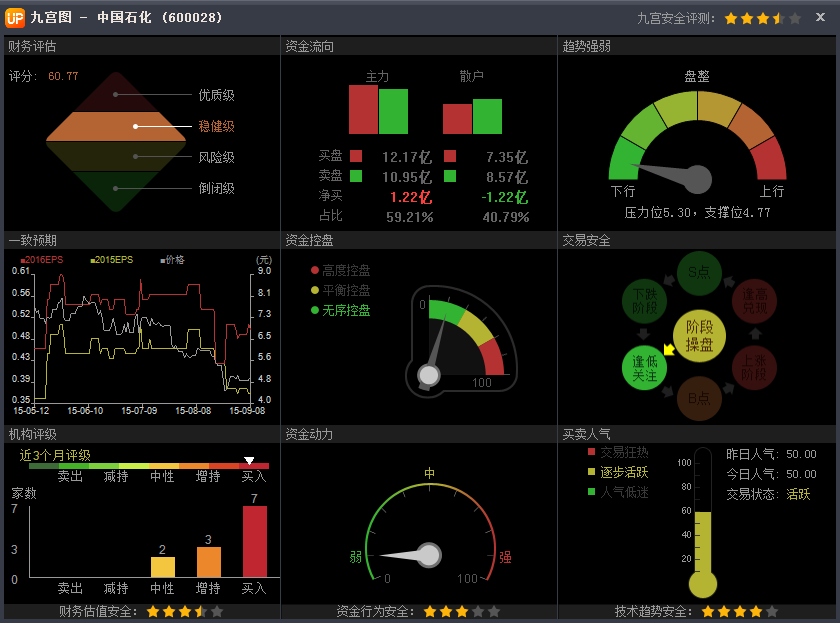
Task: Click the 散户 净买 value -1.22亿
Action: (x=505, y=197)
